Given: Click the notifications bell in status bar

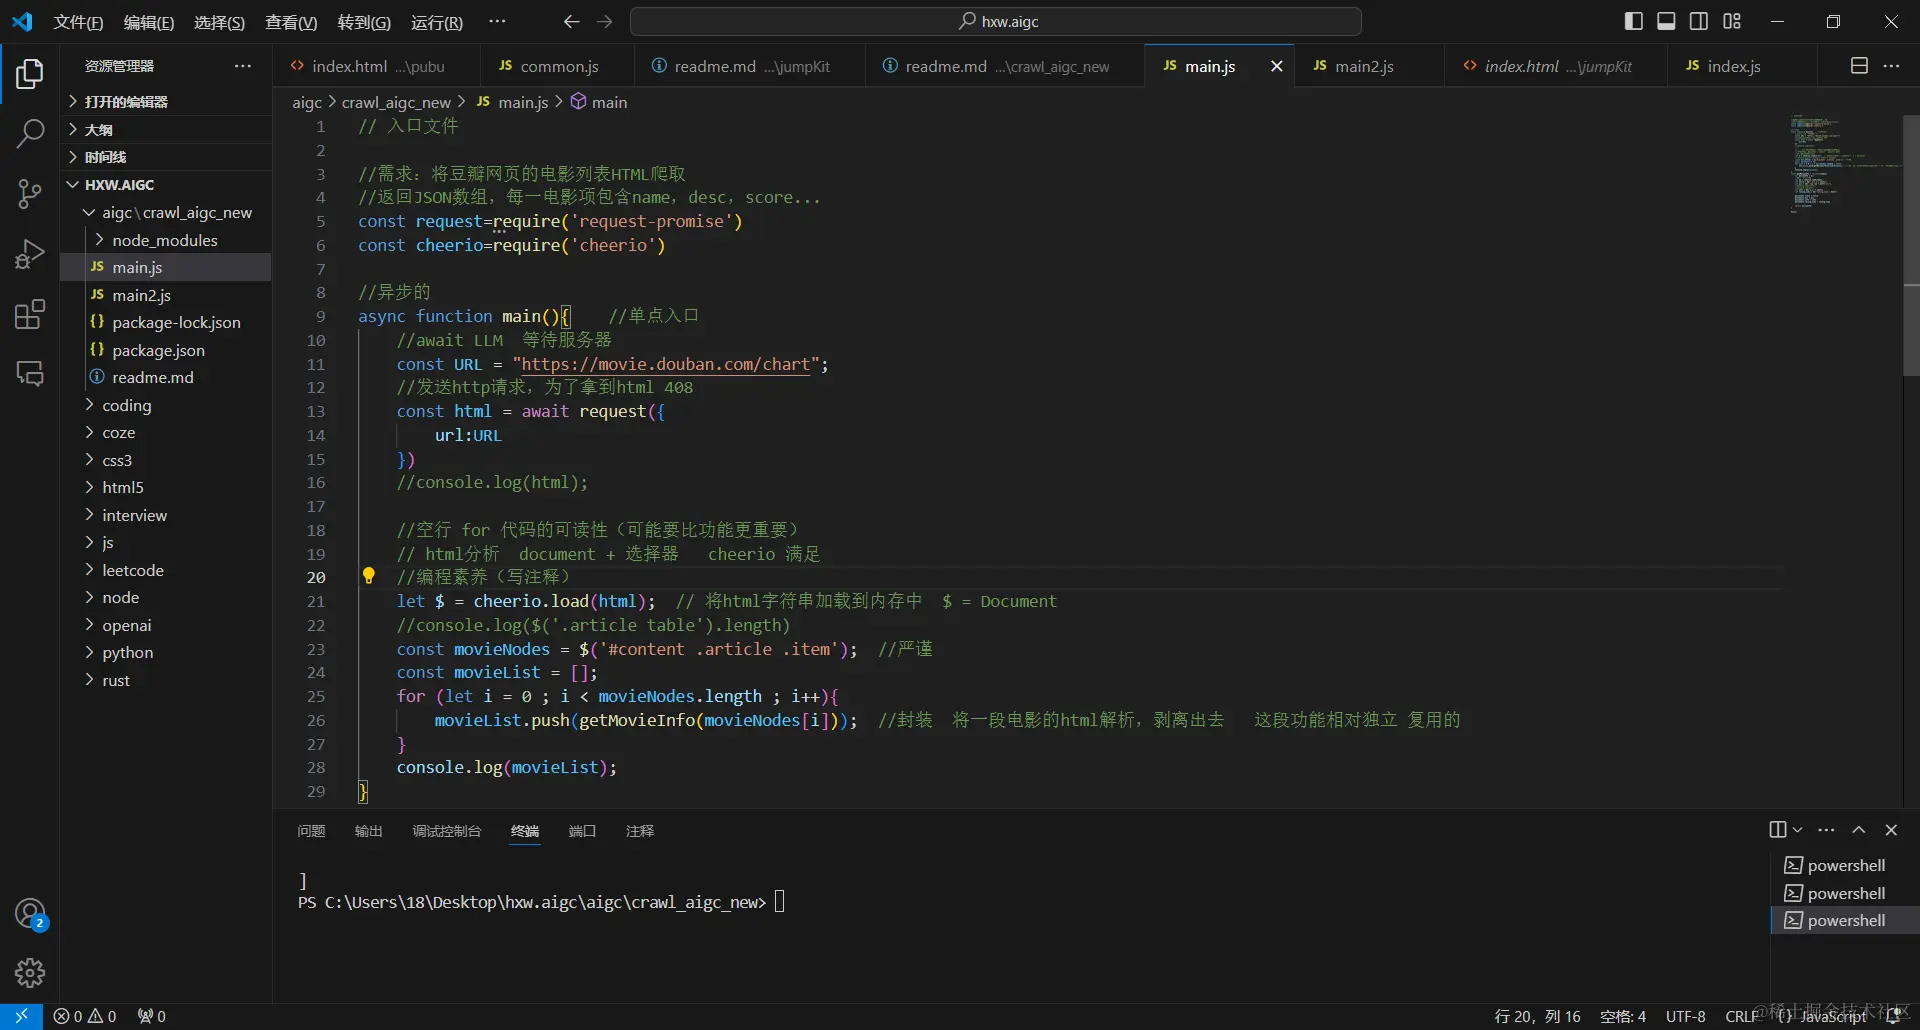Looking at the screenshot, I should [1893, 1016].
